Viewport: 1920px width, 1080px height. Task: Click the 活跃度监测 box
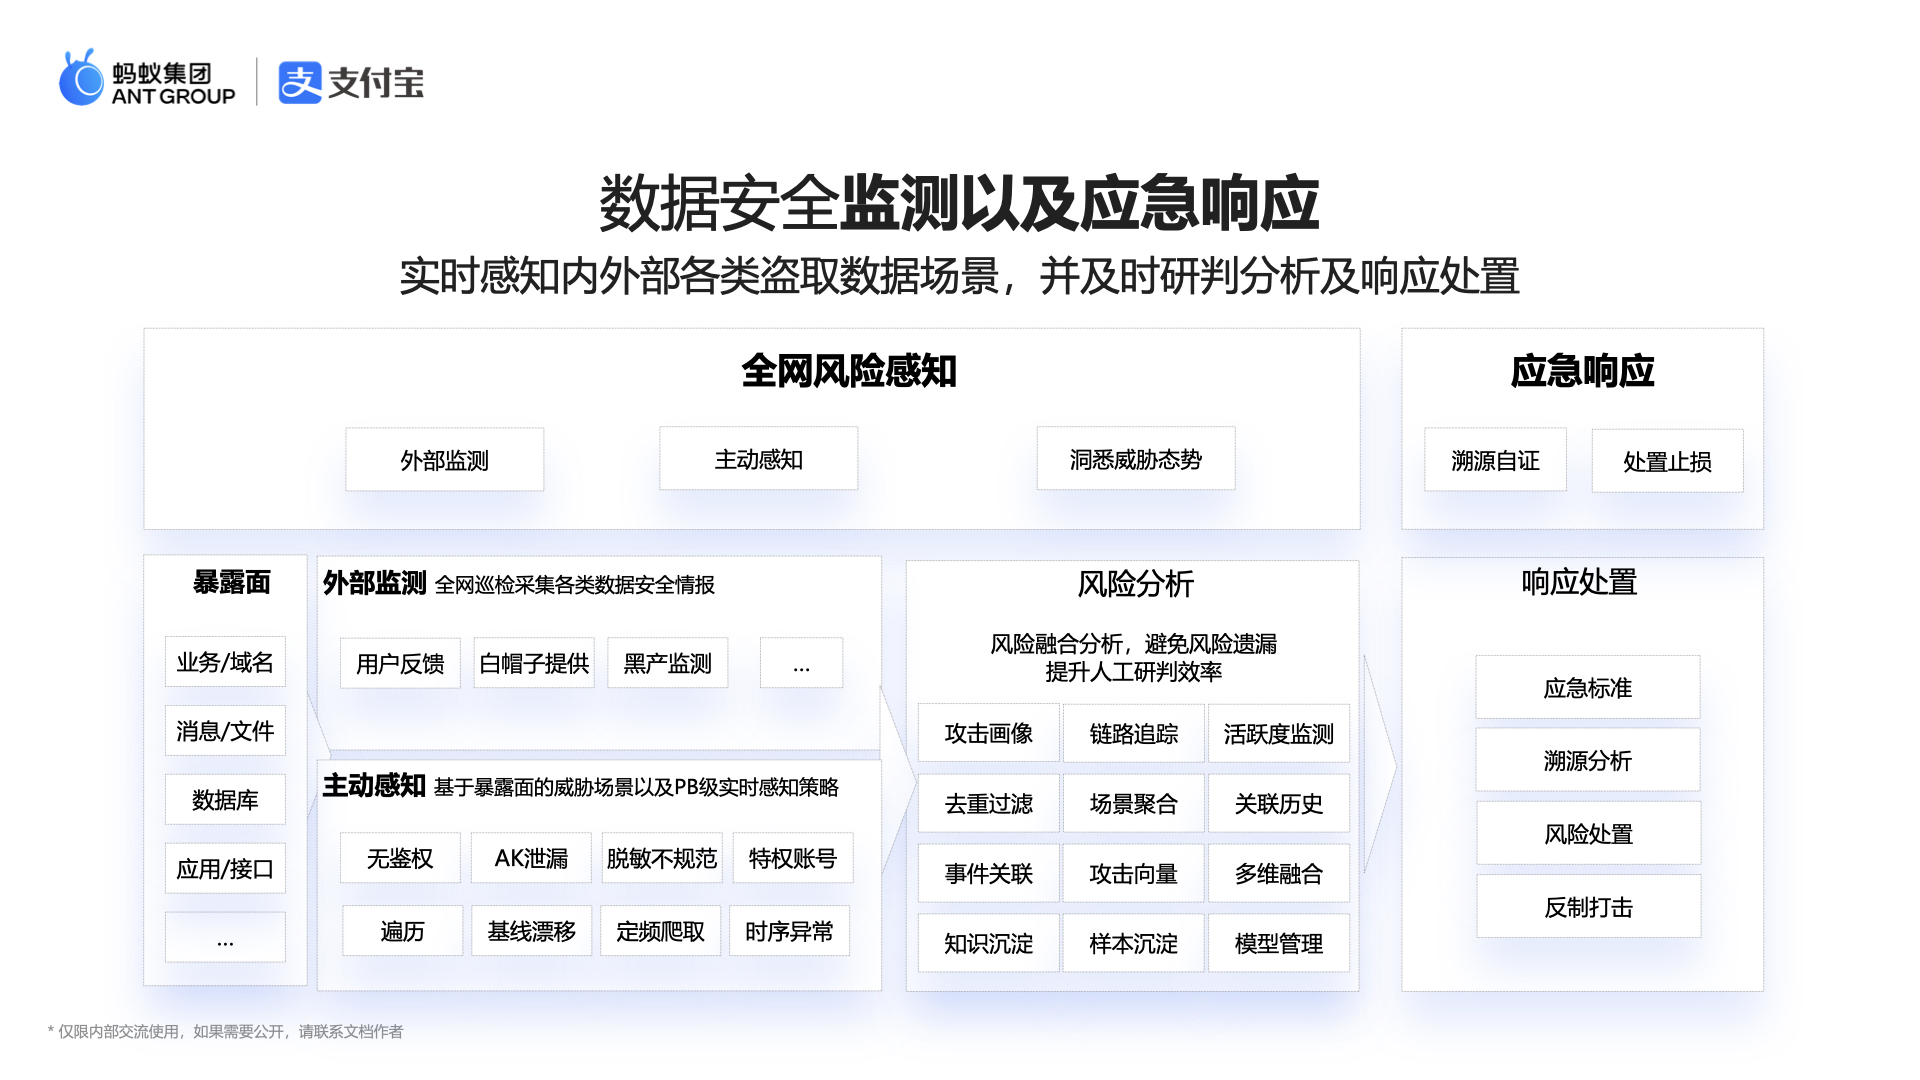click(1278, 733)
